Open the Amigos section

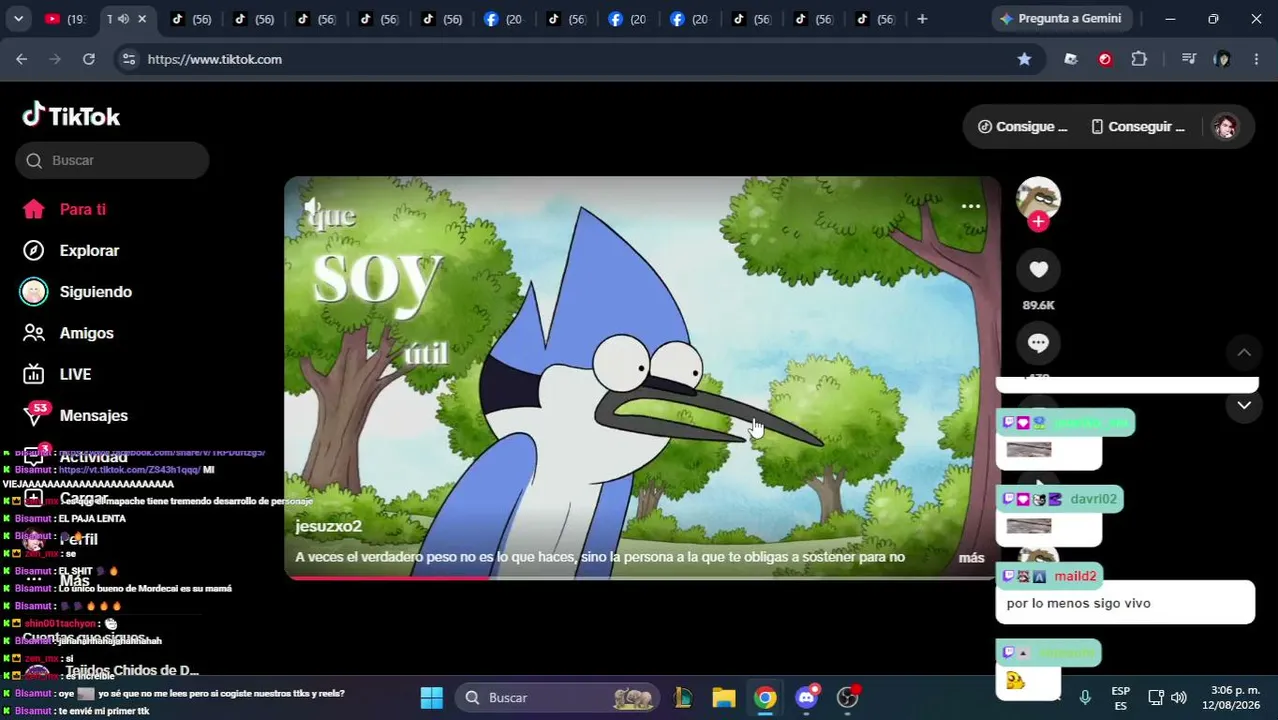(68, 333)
